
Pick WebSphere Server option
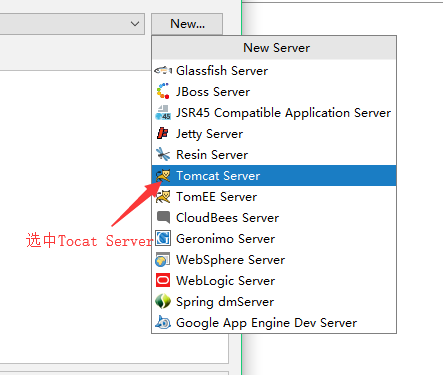tap(274, 259)
